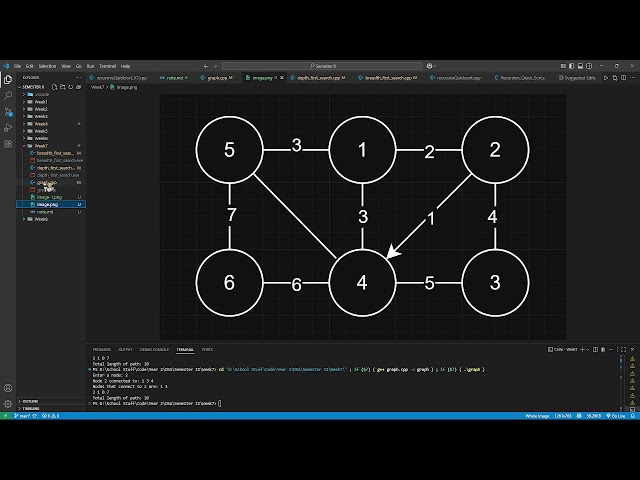The image size is (640, 480).
Task: Open the Help menu
Action: [125, 66]
